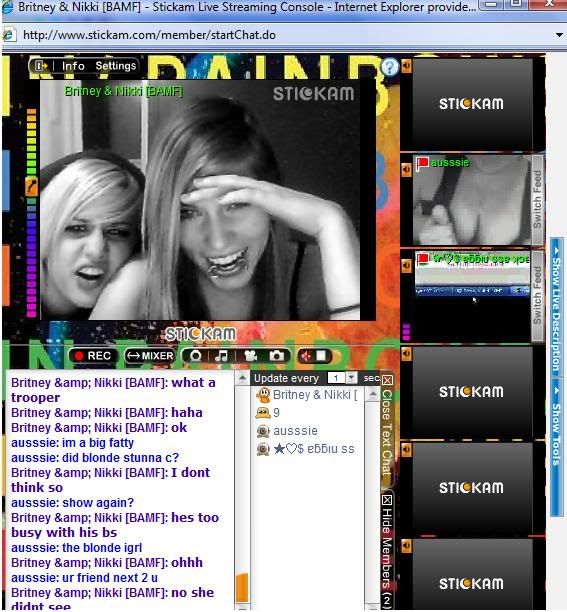Mute audio of third guest feed
This screenshot has height=612, width=567.
[x=406, y=265]
